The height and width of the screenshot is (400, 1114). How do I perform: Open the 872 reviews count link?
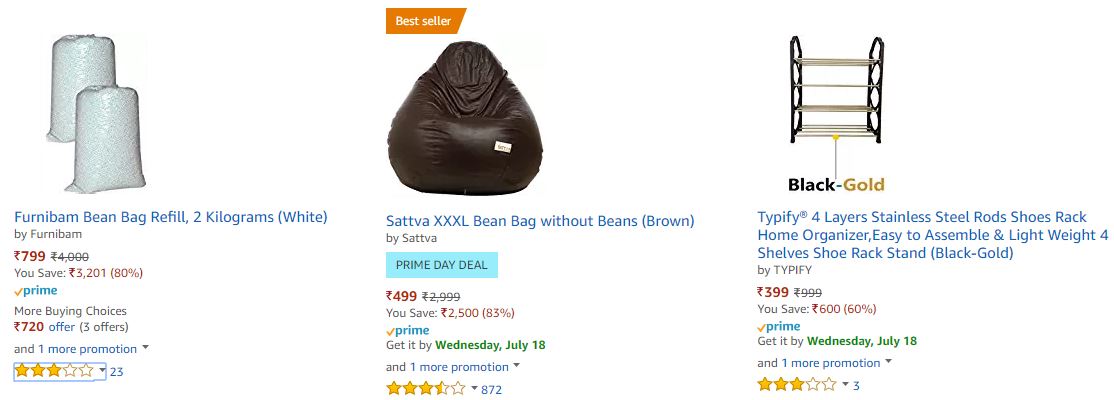click(492, 389)
